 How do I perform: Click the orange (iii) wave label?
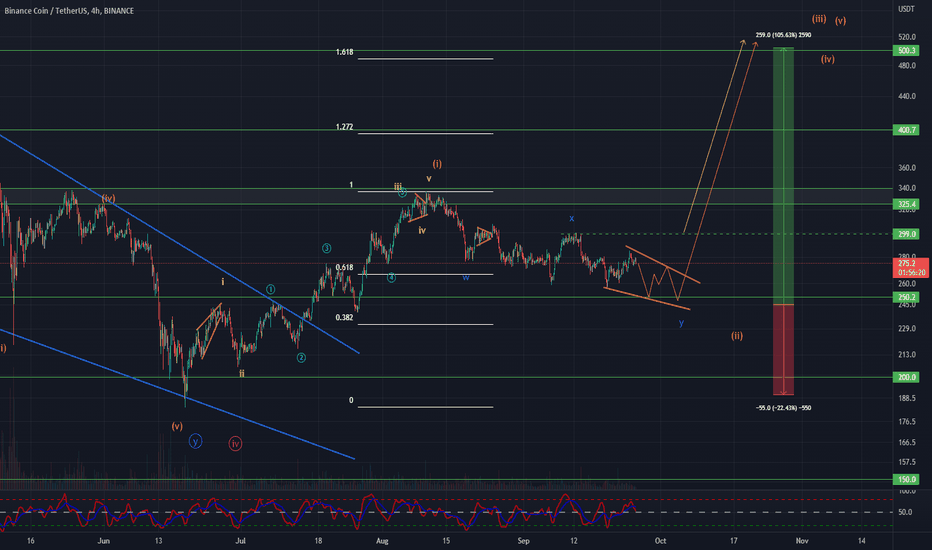(819, 19)
